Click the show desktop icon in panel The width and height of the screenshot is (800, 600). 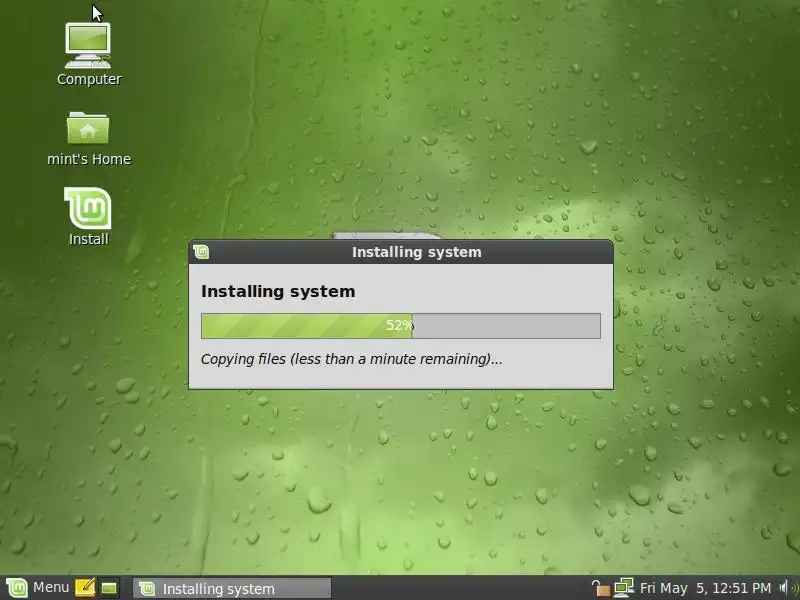click(109, 588)
